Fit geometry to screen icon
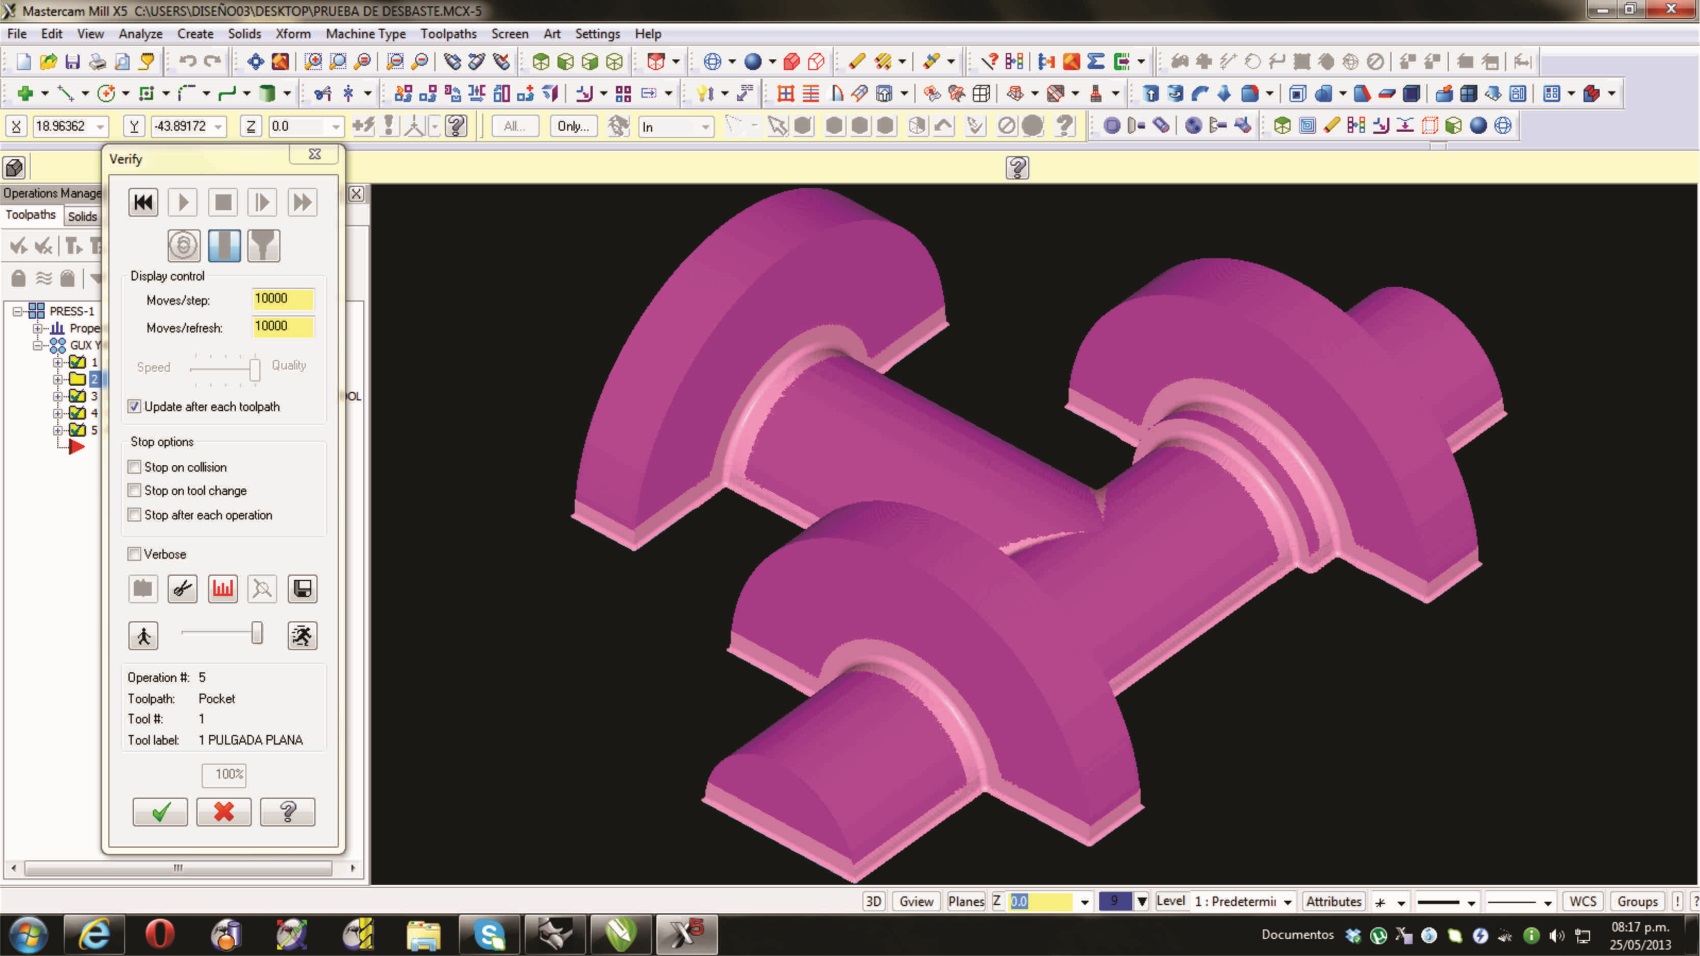Viewport: 1700px width, 956px height. click(256, 62)
